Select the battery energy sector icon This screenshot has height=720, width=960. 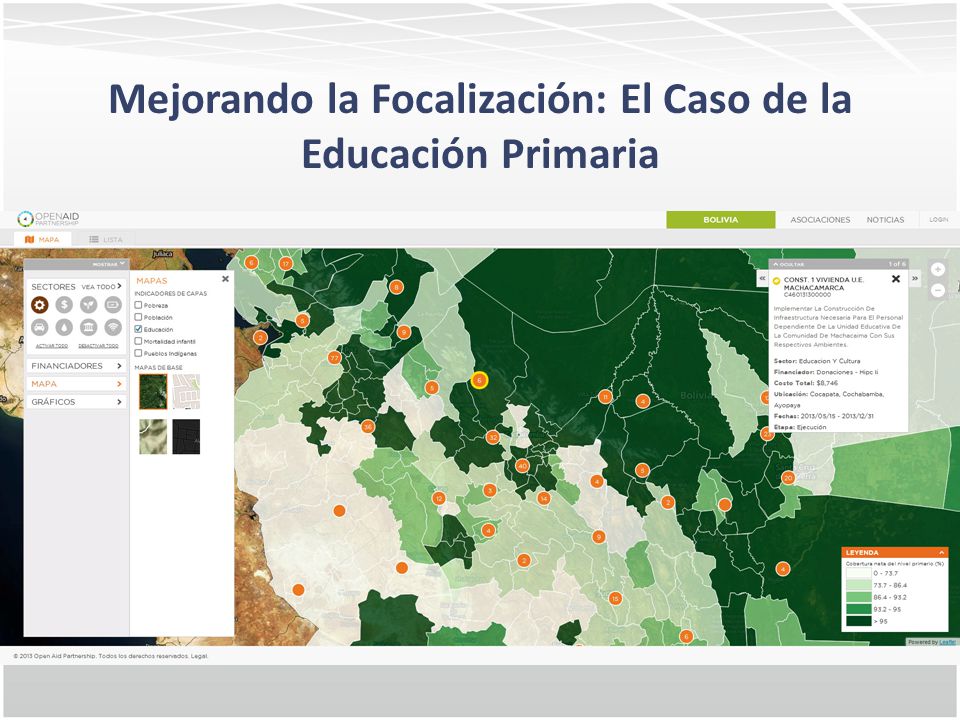[113, 304]
